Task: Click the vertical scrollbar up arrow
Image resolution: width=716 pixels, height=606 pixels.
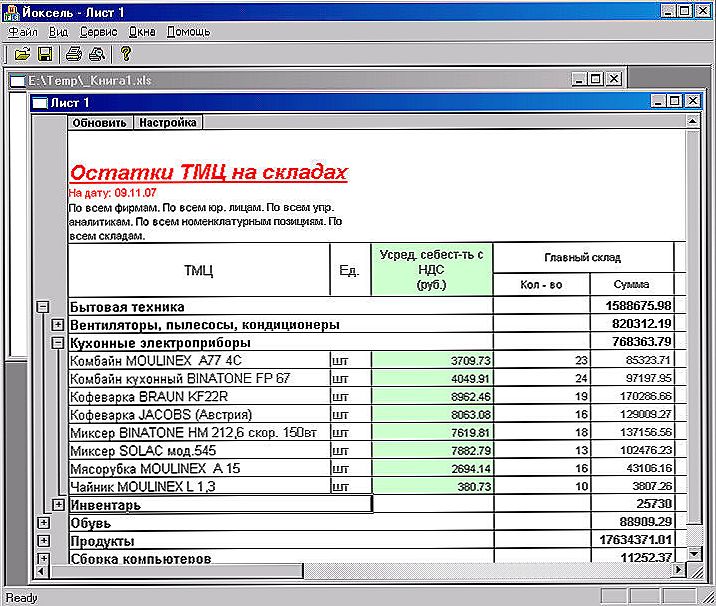Action: coord(692,121)
